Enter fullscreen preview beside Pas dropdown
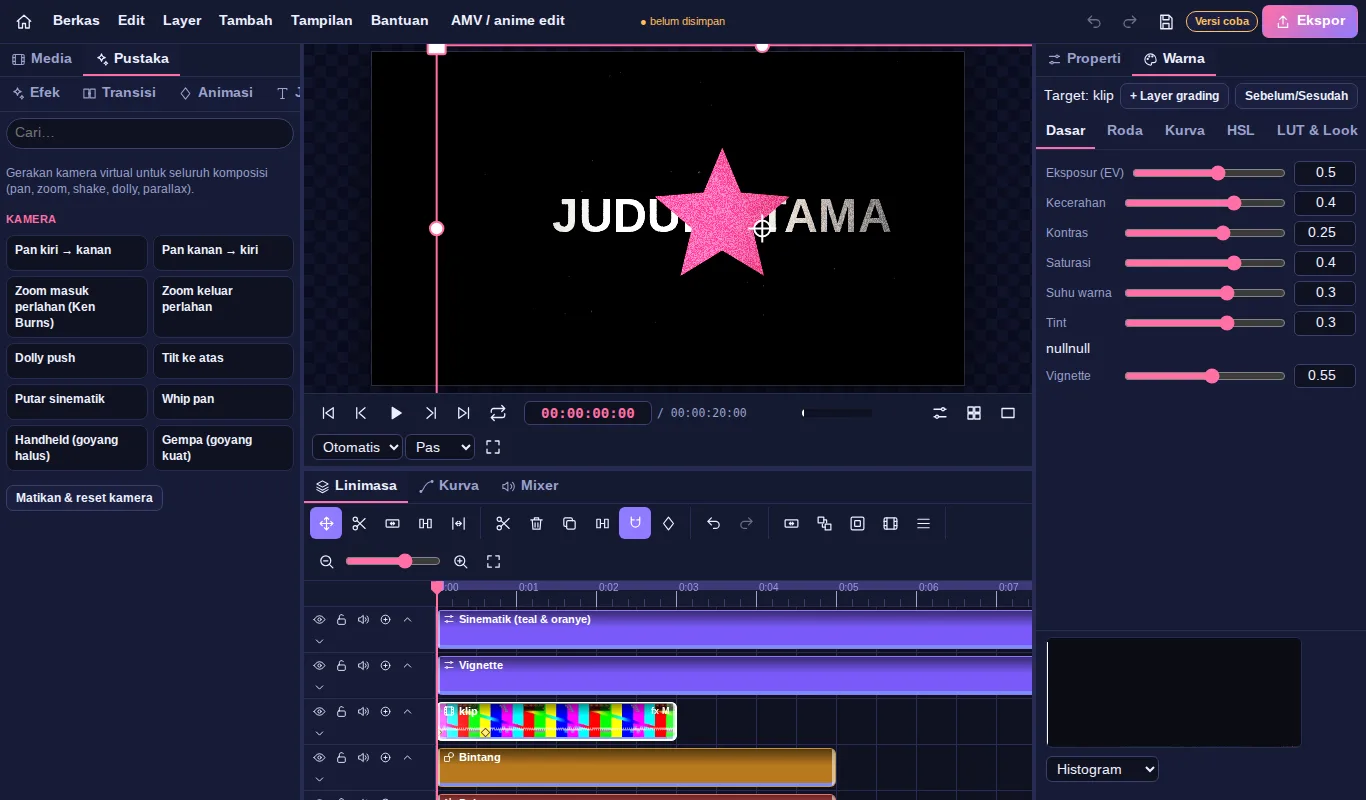 (x=493, y=447)
